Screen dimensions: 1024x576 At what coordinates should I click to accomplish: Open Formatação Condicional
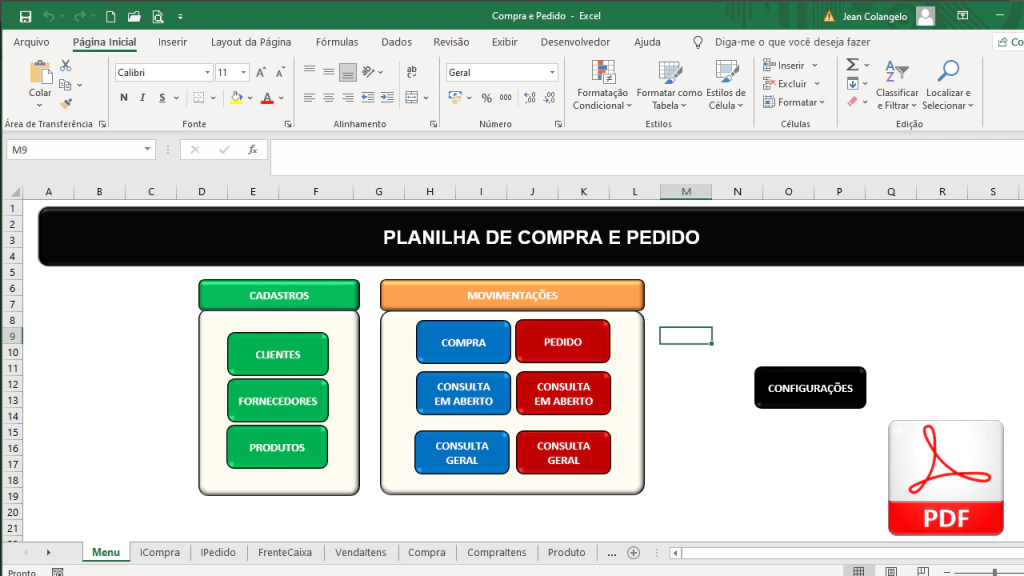click(x=602, y=85)
